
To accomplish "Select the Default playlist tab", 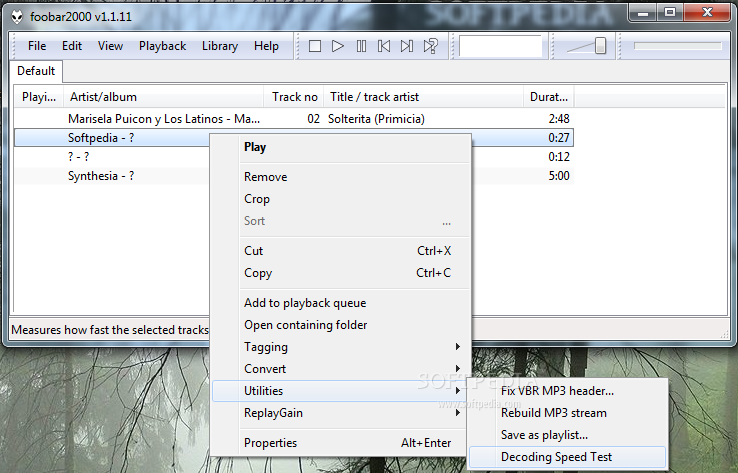I will (36, 71).
